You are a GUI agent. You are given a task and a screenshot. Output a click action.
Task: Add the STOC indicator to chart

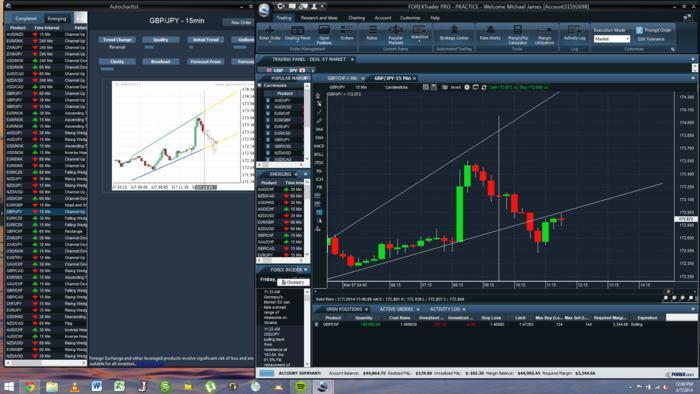click(x=319, y=163)
